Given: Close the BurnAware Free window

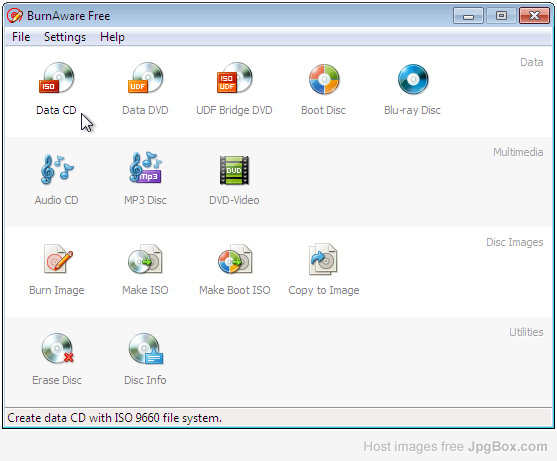Looking at the screenshot, I should [534, 16].
